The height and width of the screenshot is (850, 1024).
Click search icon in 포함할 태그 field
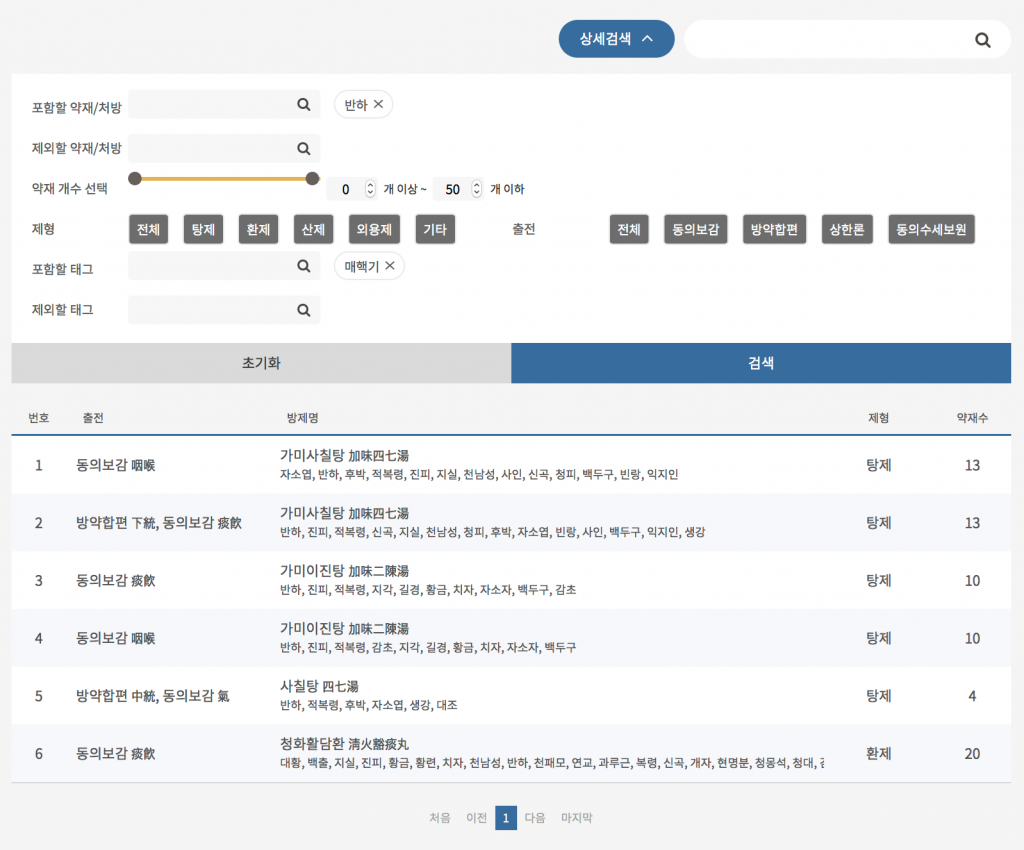tap(303, 266)
